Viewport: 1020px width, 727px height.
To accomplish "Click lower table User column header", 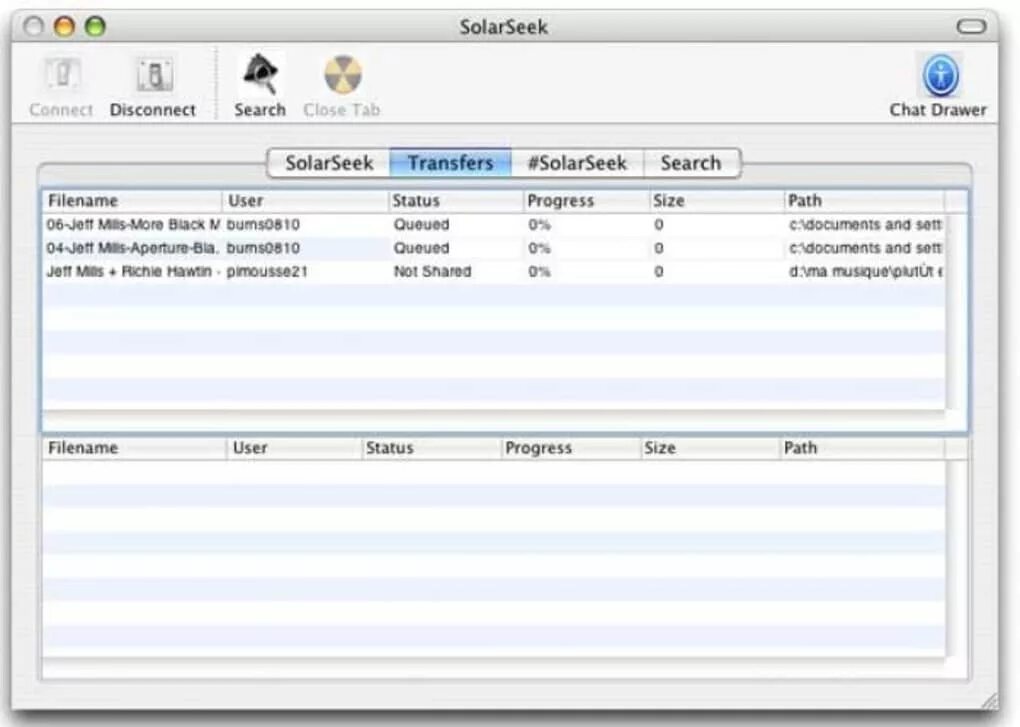I will 294,448.
